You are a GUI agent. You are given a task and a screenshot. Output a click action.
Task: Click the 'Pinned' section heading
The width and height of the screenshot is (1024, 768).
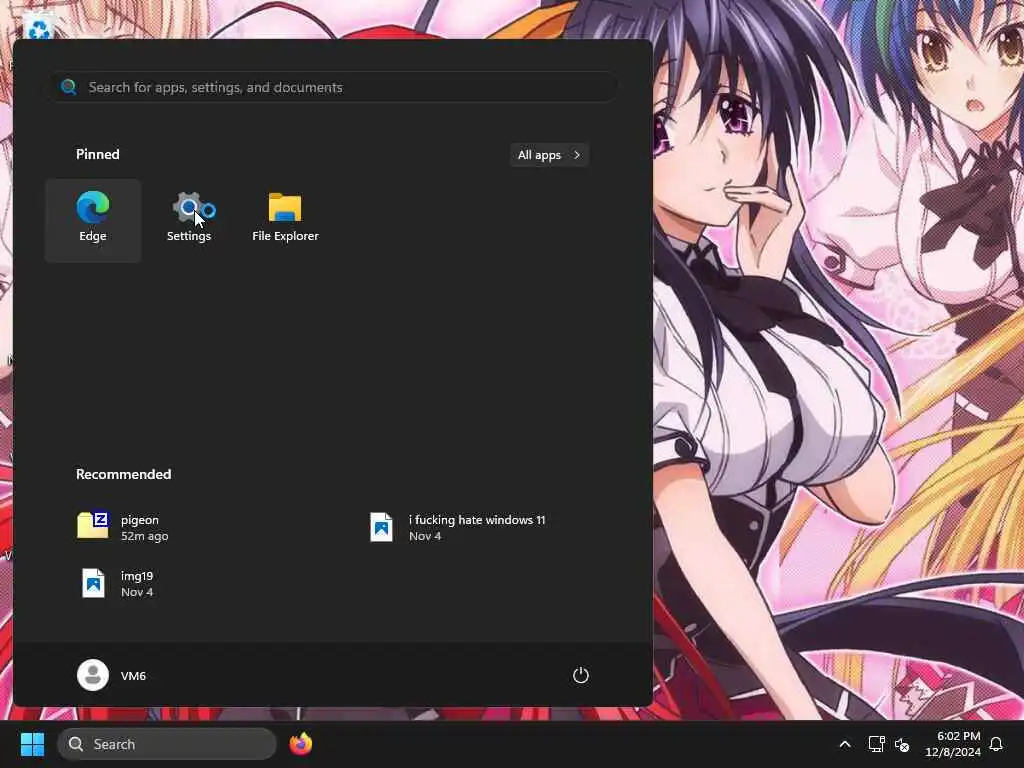tap(97, 154)
